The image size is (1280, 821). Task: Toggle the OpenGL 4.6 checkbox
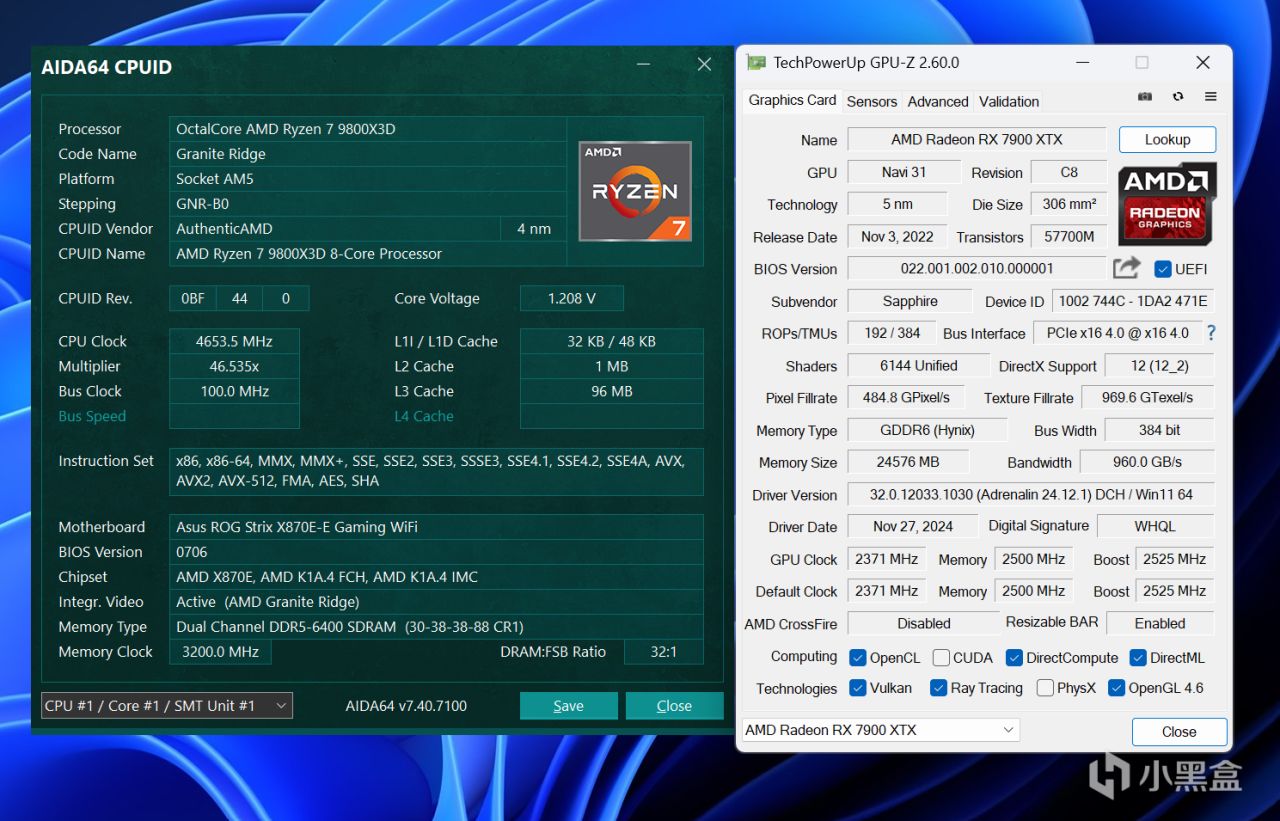(x=1117, y=688)
